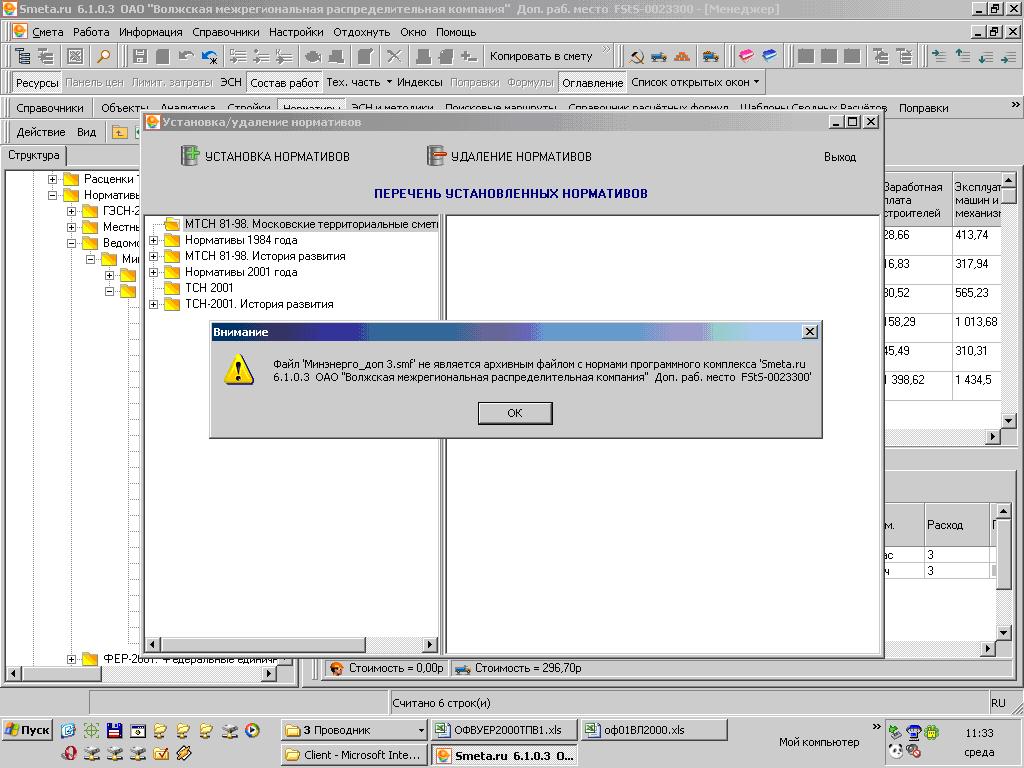Click the УДАЛЕНИЕ НОРМАТИВОВ delete icon

pyautogui.click(x=436, y=156)
